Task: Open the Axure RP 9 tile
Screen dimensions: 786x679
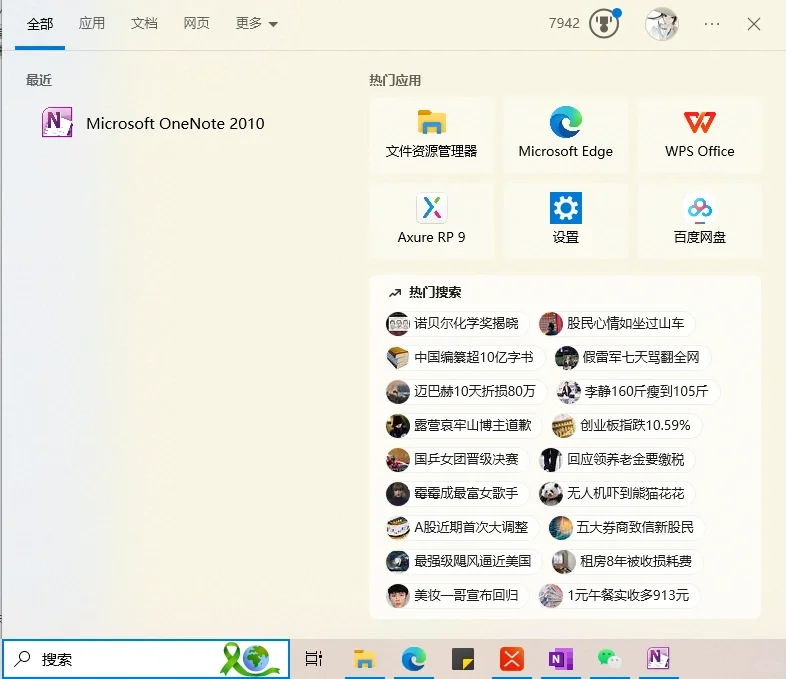Action: click(431, 221)
